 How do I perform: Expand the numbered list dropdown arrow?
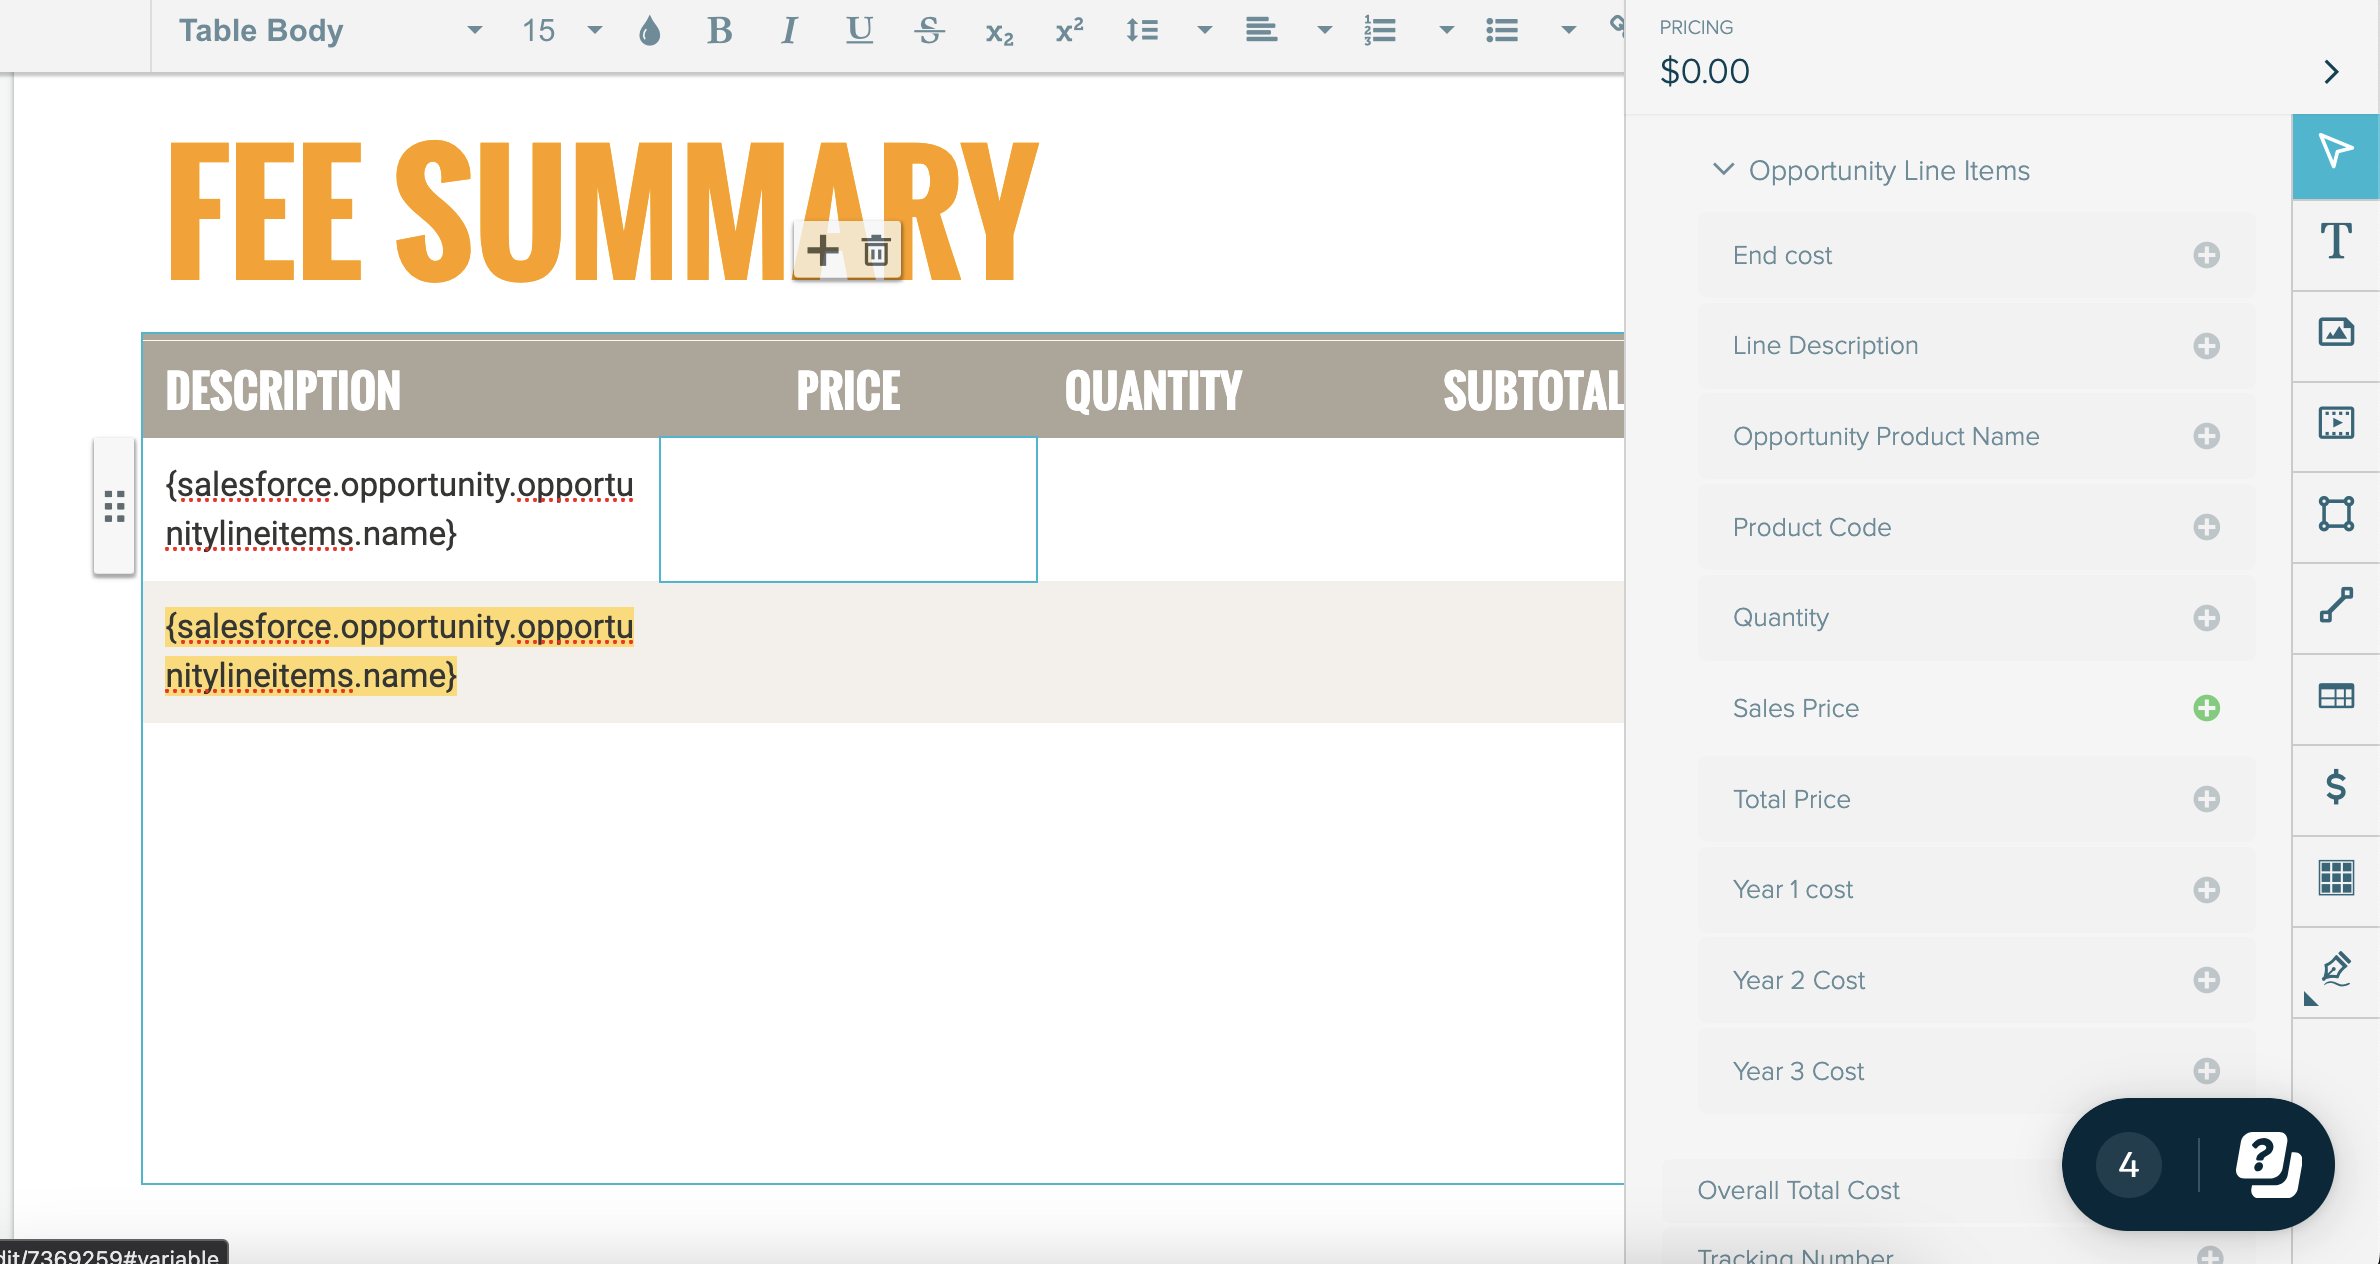pyautogui.click(x=1446, y=31)
